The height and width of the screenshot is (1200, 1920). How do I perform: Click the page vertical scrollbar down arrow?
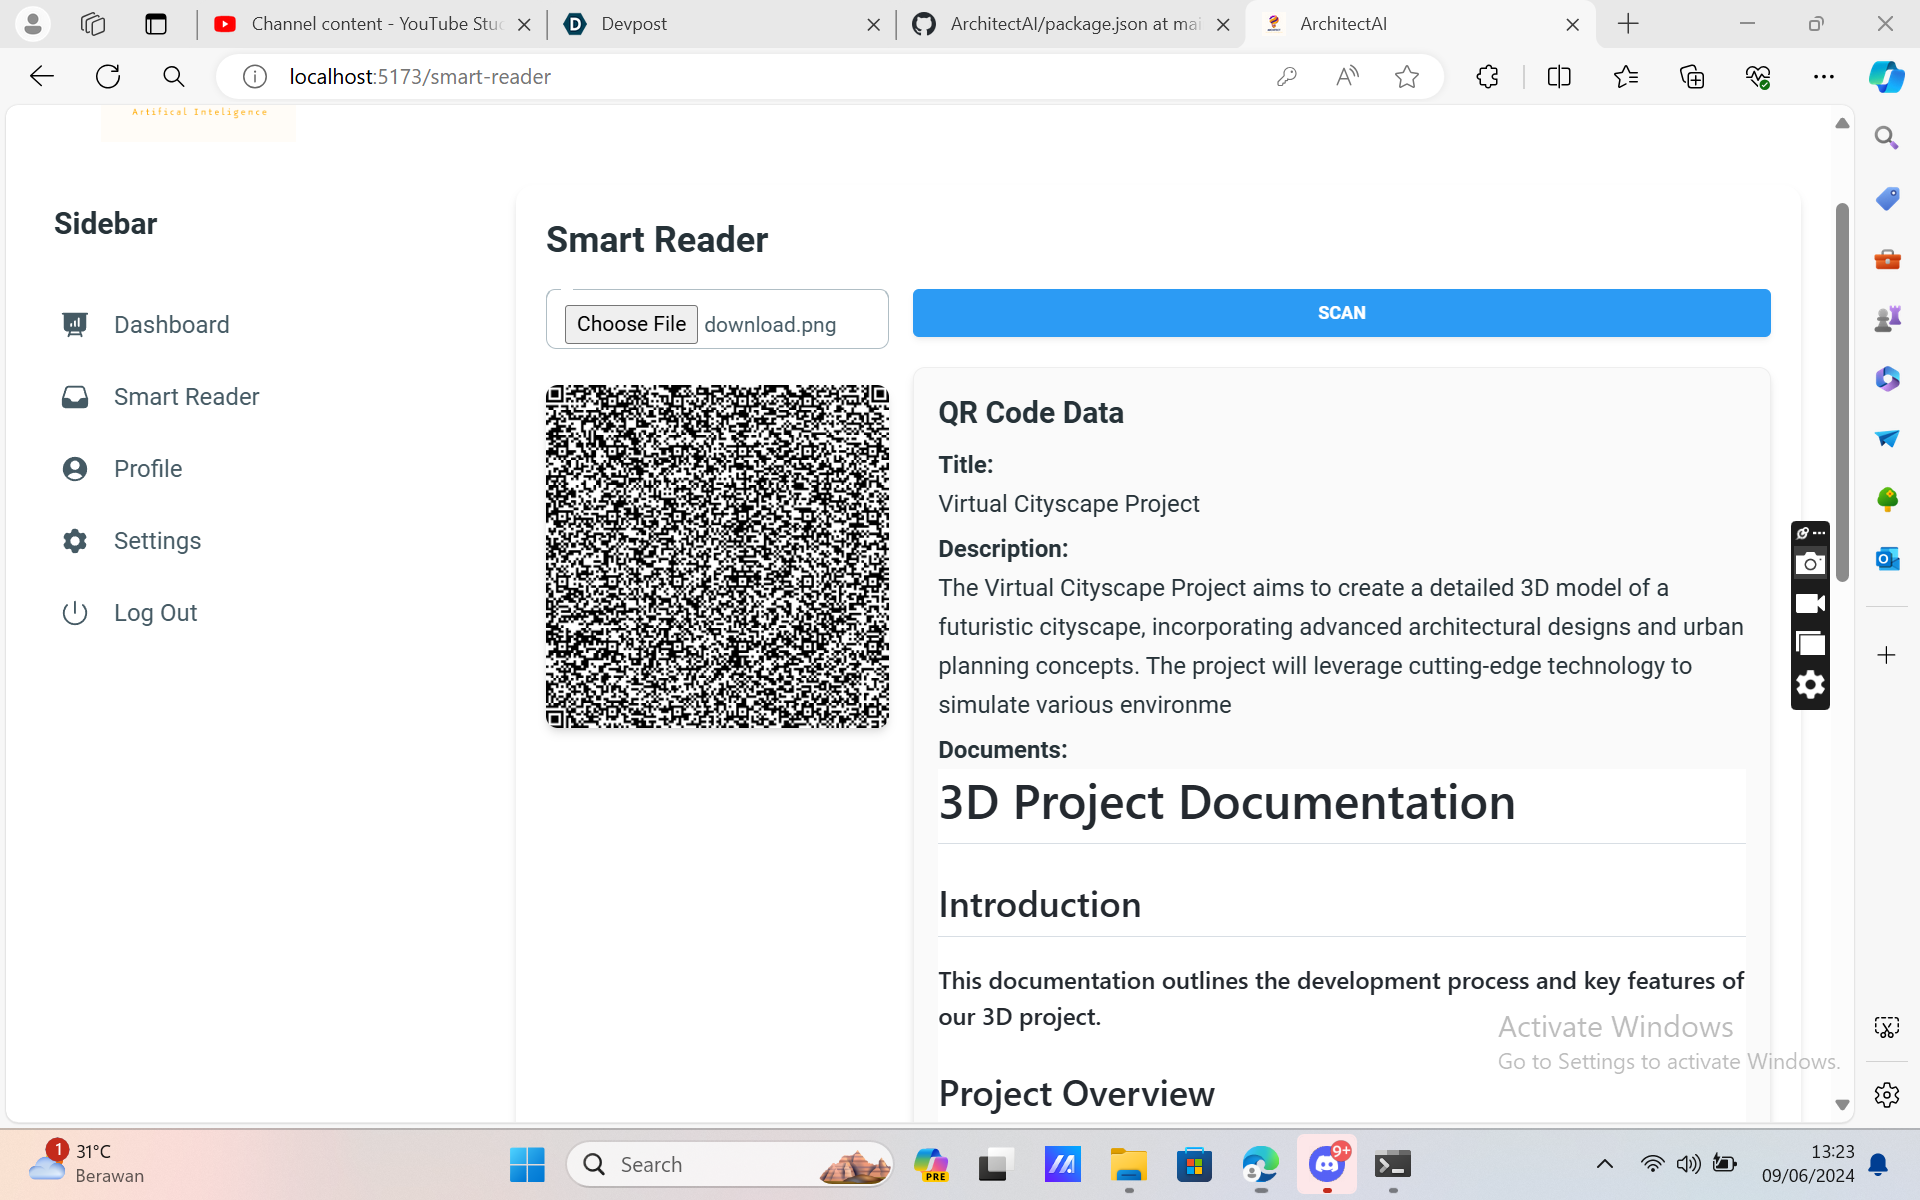point(1842,1105)
